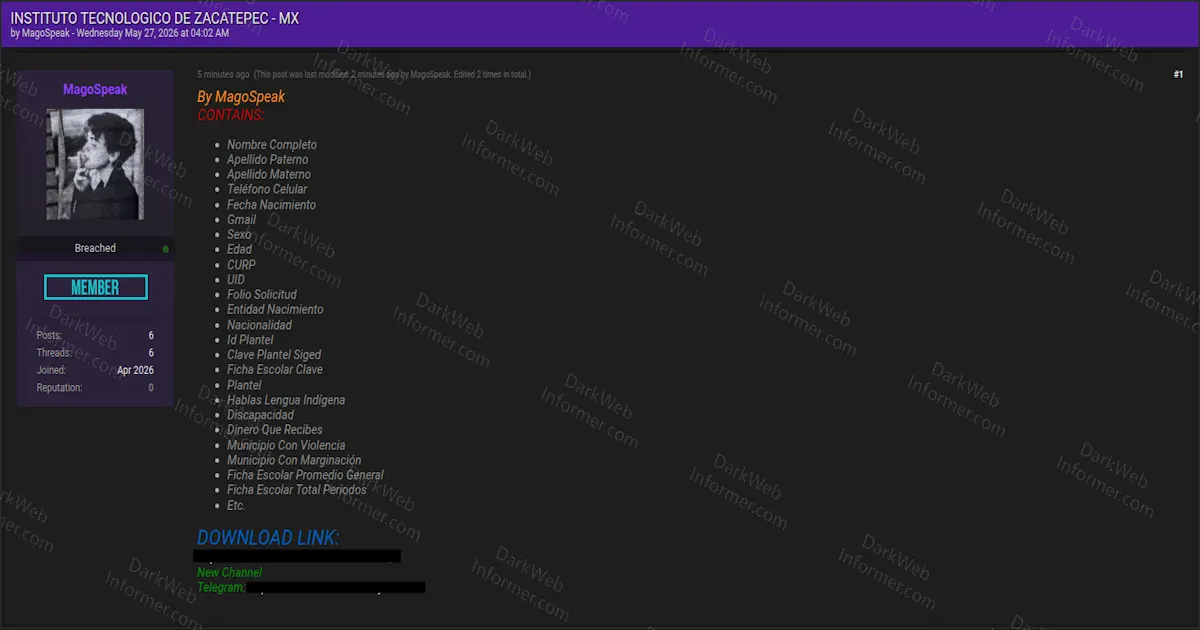Click the Breached user title
1200x630 pixels.
pyautogui.click(x=95, y=248)
